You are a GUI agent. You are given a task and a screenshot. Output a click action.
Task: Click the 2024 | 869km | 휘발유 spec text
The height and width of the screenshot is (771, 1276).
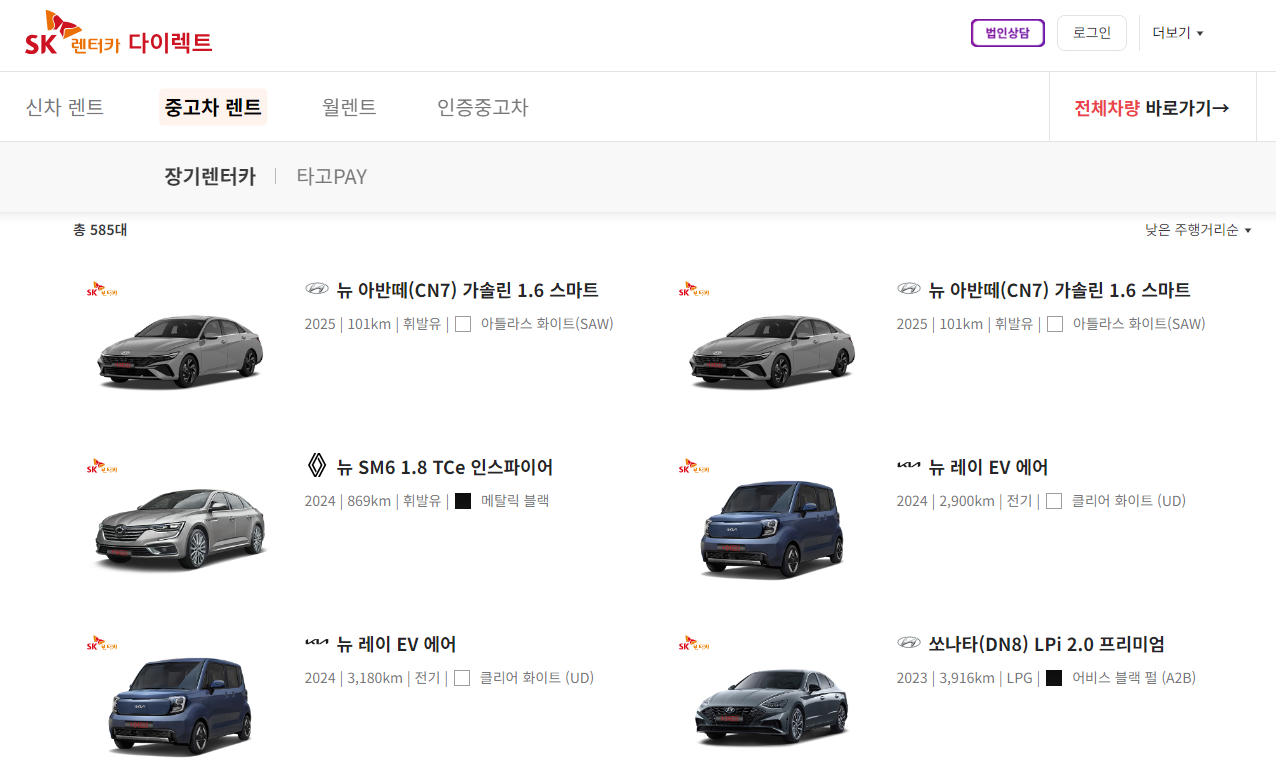[x=372, y=501]
